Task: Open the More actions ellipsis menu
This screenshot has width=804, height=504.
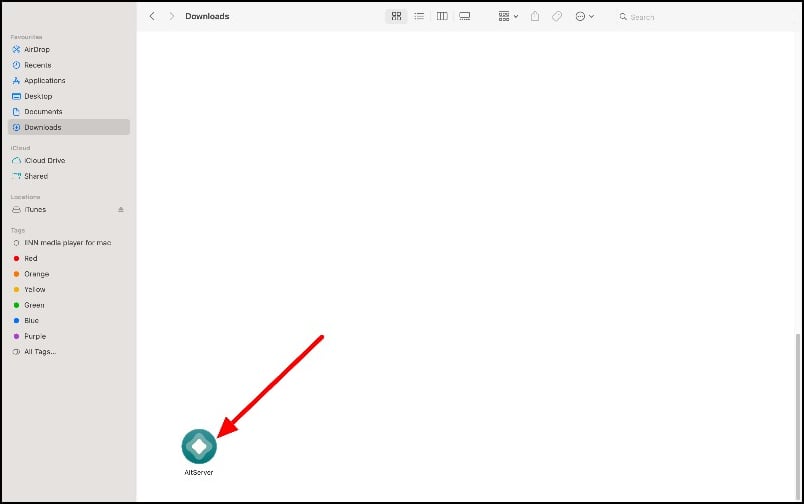Action: click(584, 16)
